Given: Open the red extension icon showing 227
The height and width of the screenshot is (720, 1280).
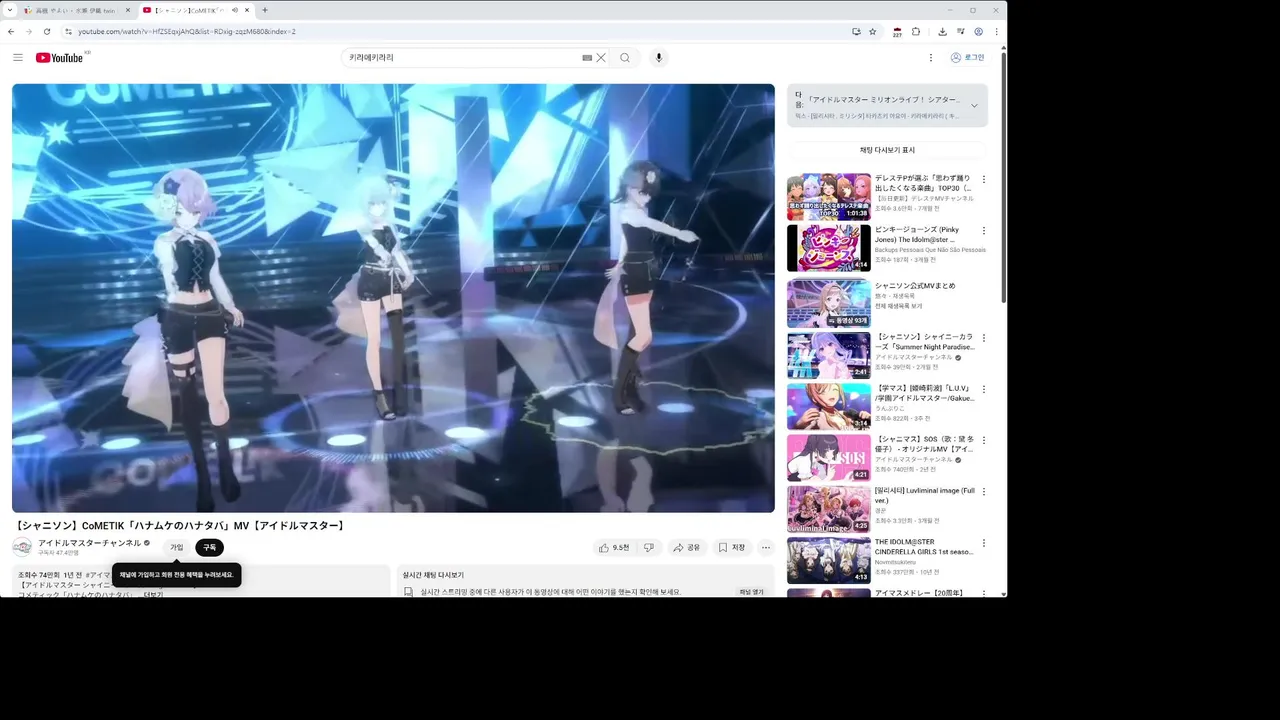Looking at the screenshot, I should tap(897, 31).
